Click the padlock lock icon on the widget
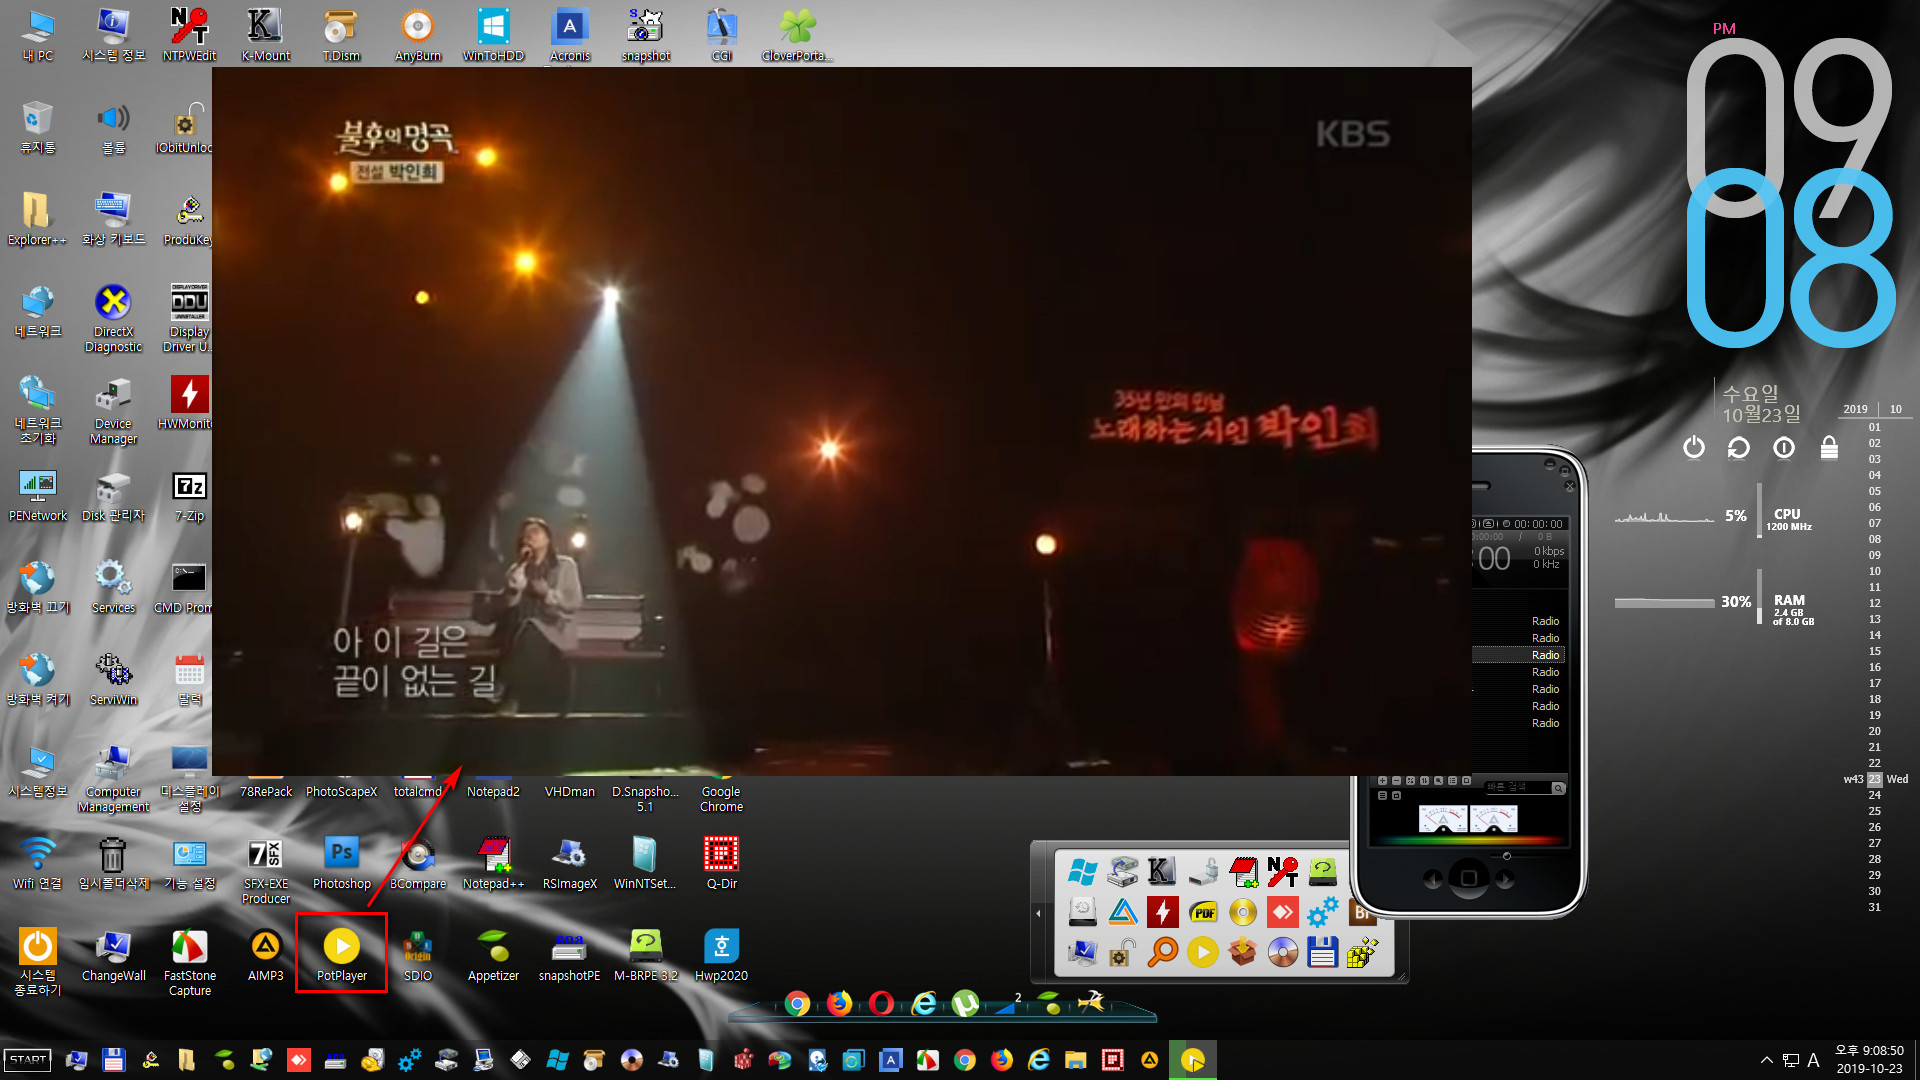Image resolution: width=1920 pixels, height=1080 pixels. (1829, 447)
